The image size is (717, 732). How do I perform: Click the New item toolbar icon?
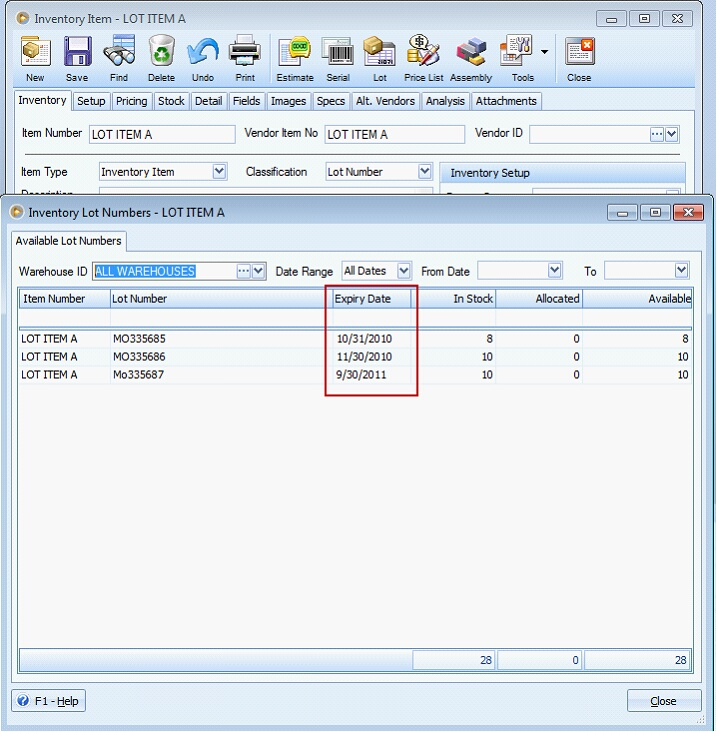[x=35, y=58]
